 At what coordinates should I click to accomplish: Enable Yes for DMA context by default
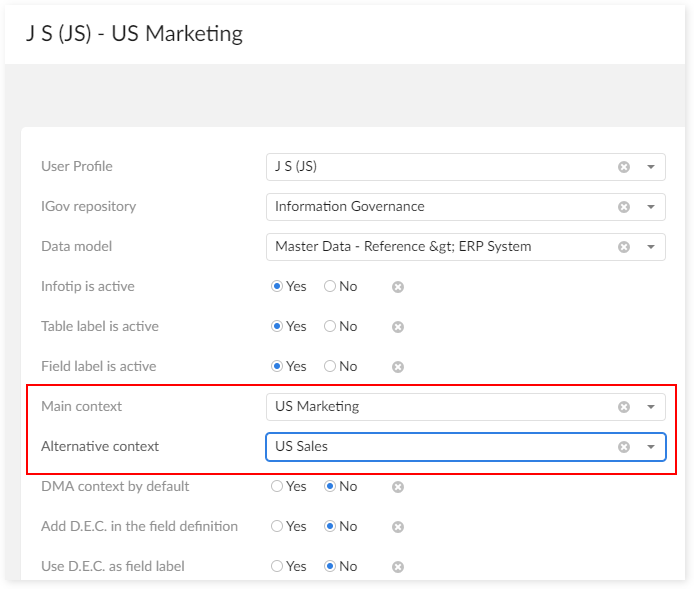pos(277,487)
